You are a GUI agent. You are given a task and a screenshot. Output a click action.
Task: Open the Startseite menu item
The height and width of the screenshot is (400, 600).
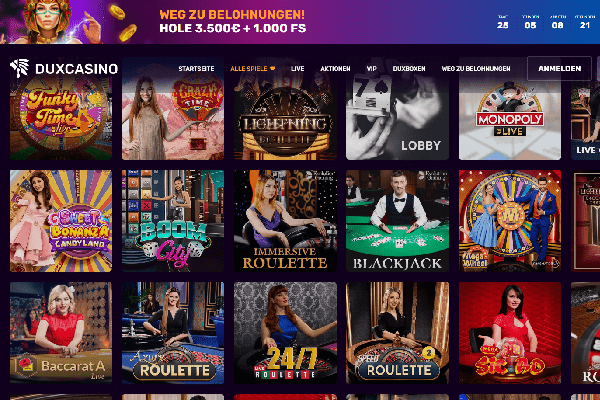click(196, 69)
